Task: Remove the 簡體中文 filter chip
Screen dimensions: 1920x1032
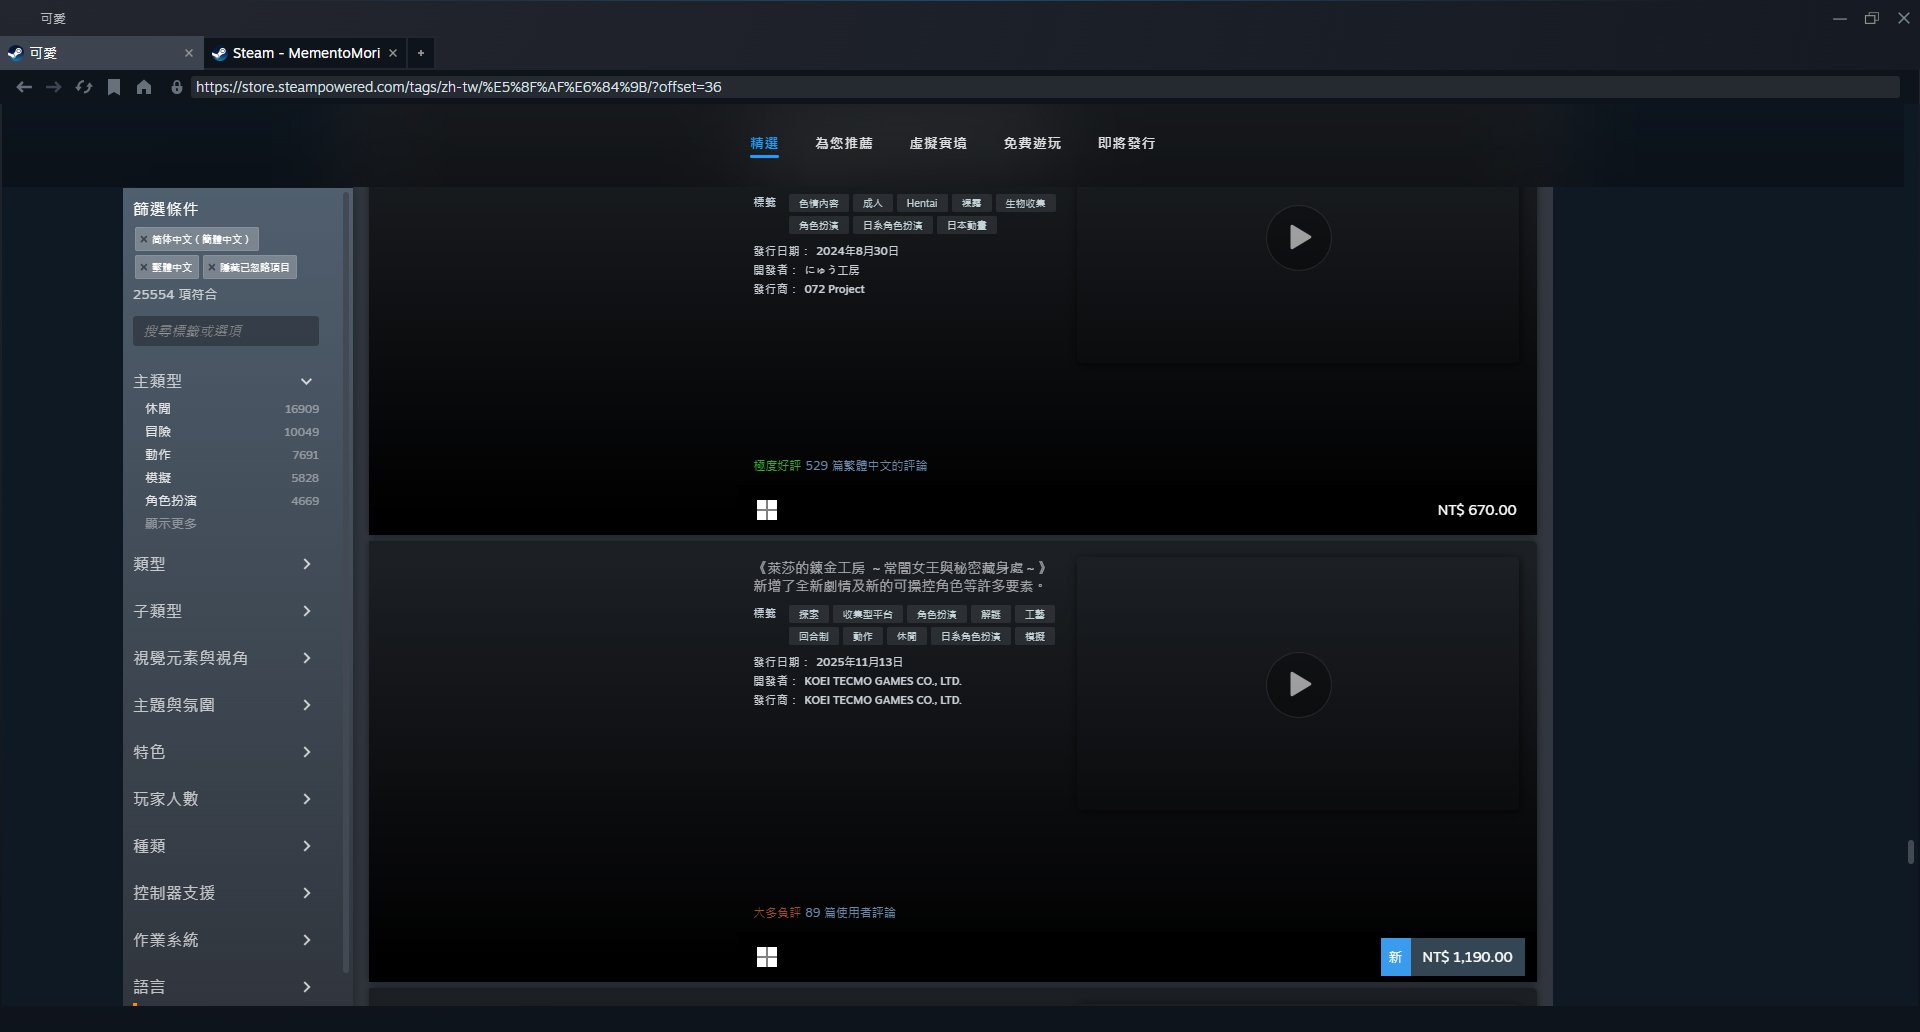Action: [144, 240]
